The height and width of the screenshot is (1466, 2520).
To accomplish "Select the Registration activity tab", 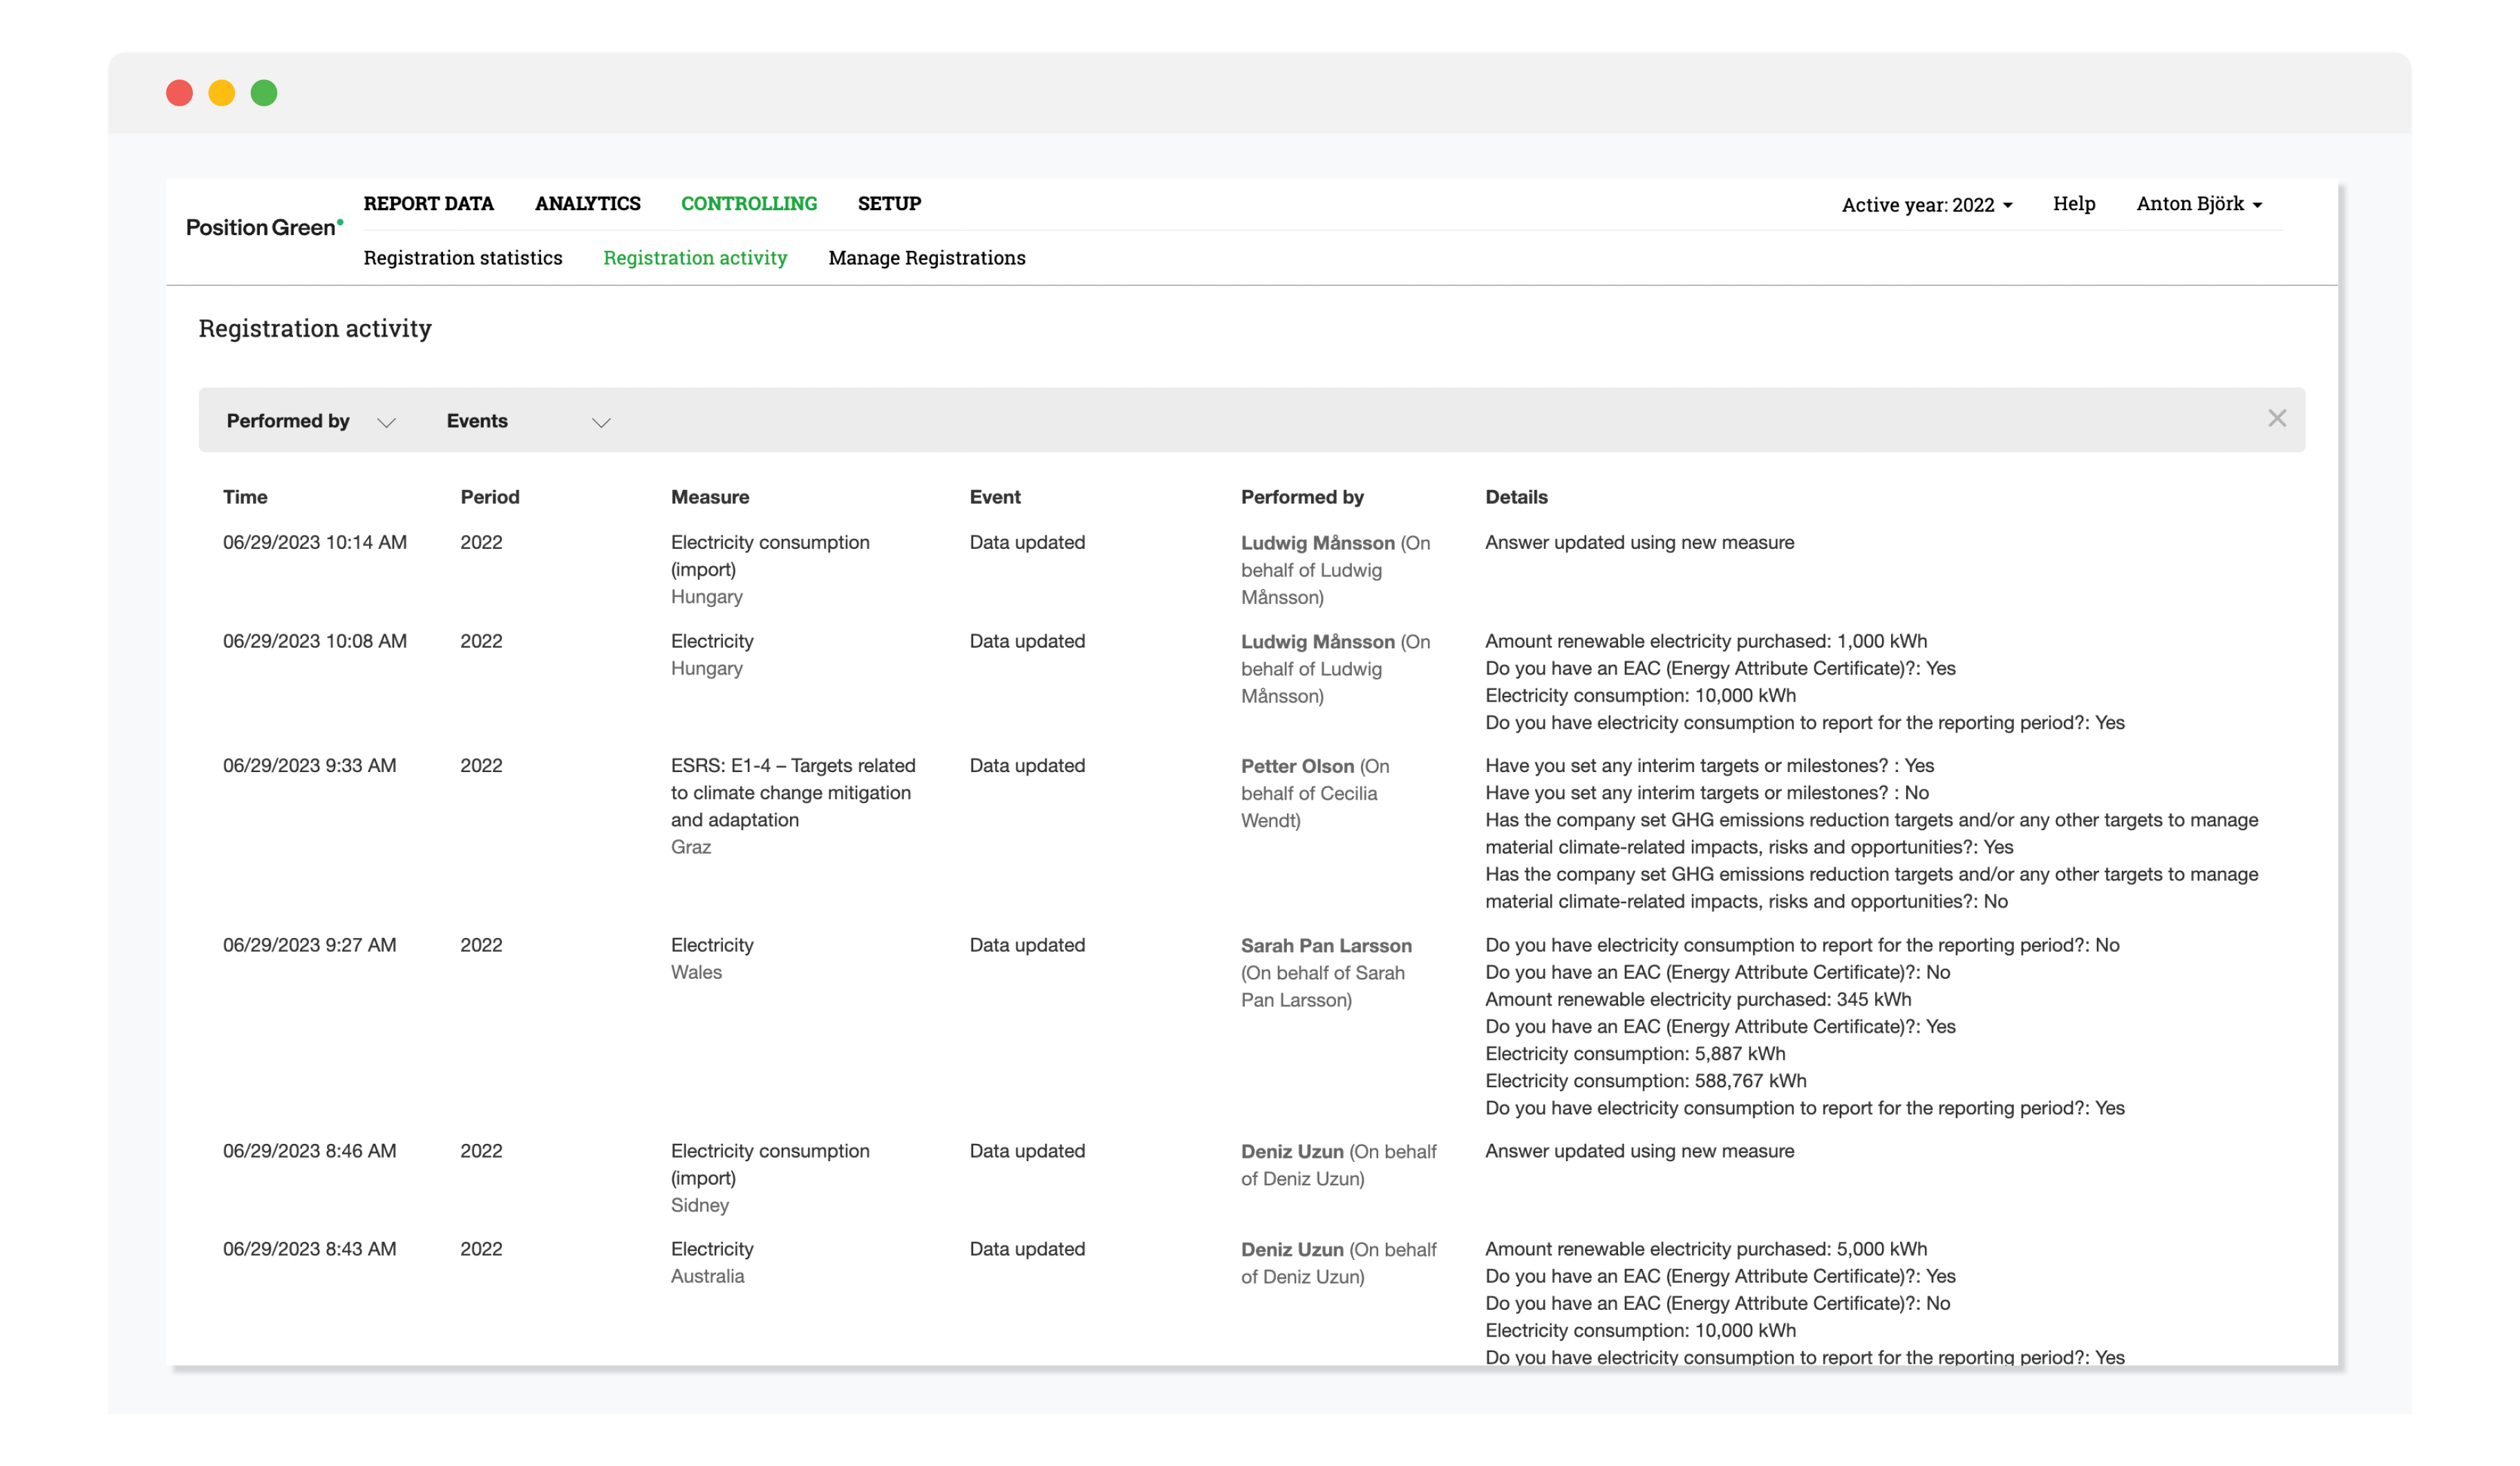I will pos(695,258).
